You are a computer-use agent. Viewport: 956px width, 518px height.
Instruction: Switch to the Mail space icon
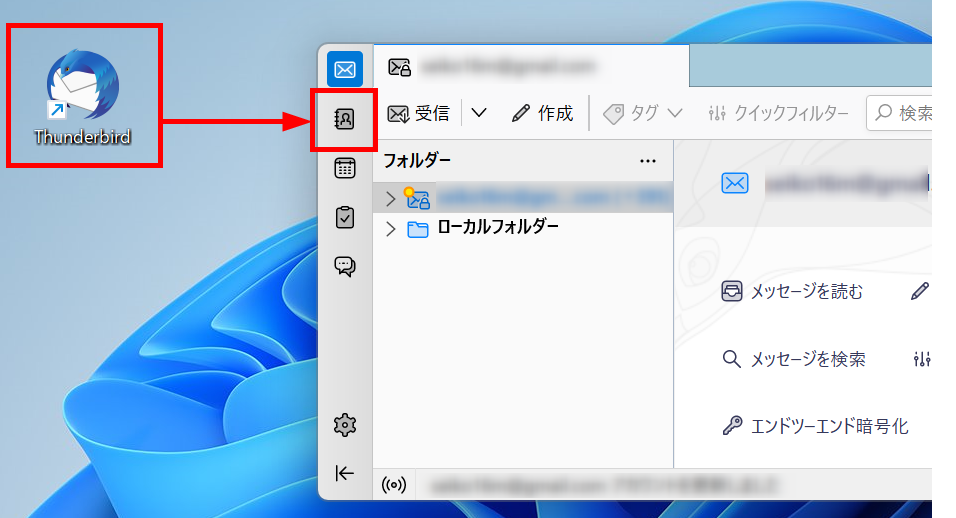tap(345, 70)
